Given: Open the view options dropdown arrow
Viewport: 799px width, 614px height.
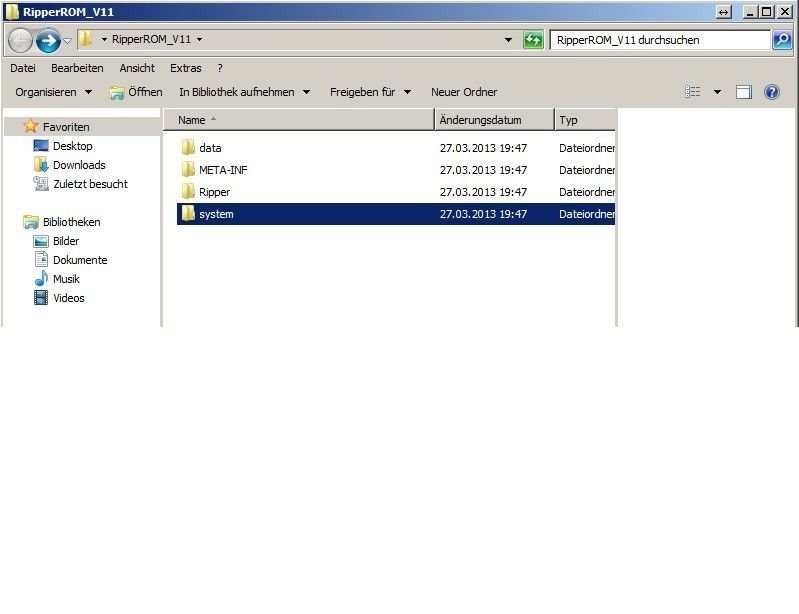Looking at the screenshot, I should pyautogui.click(x=717, y=92).
